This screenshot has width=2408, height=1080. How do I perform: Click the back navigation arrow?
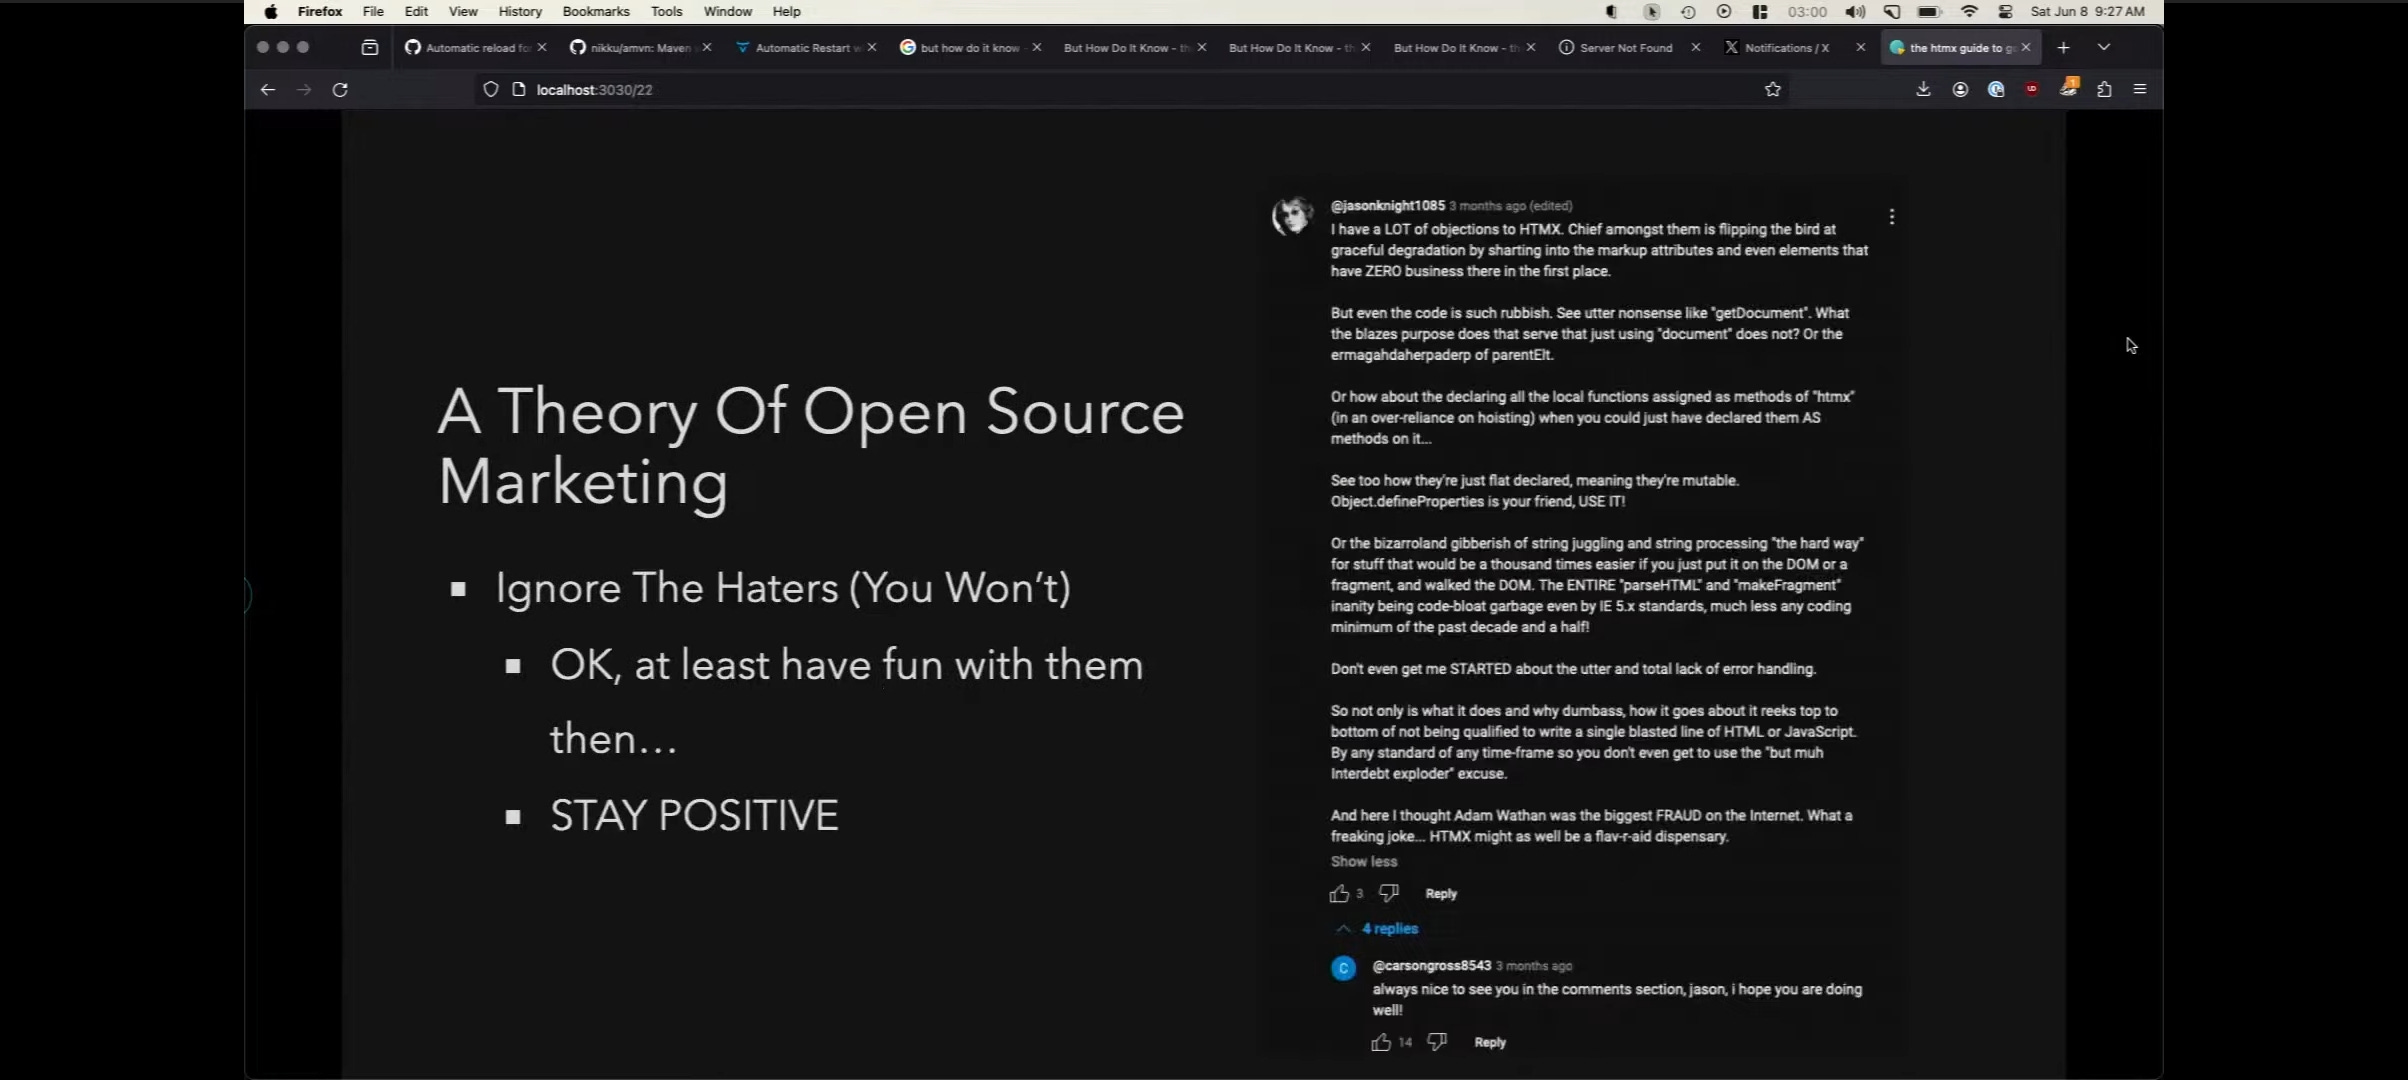click(267, 90)
